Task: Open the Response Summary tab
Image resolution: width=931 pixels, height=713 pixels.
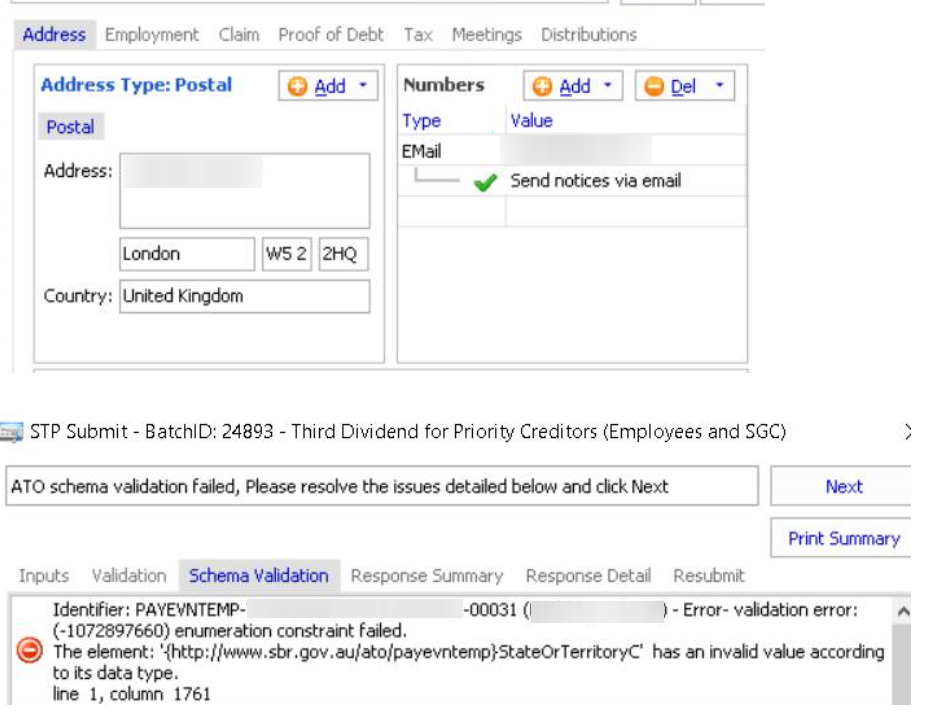Action: (427, 575)
